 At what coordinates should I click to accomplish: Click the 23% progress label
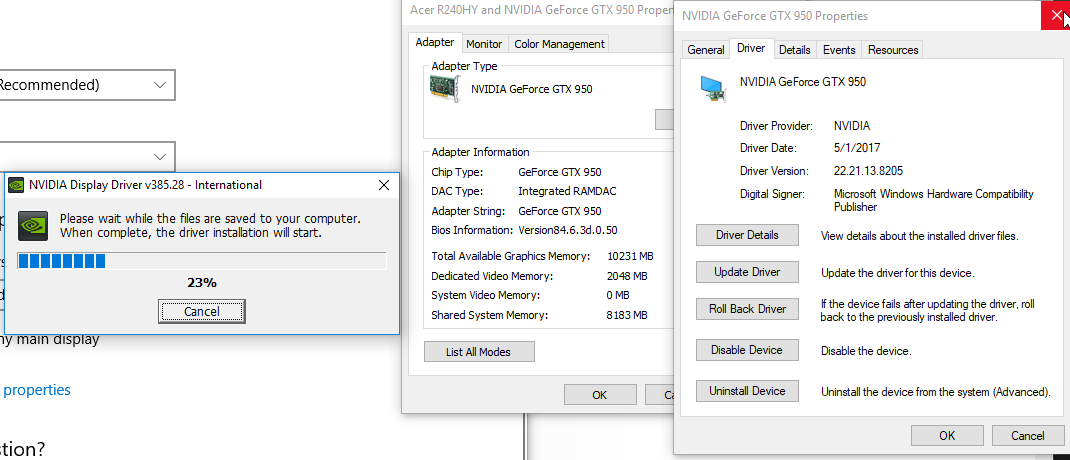[201, 283]
